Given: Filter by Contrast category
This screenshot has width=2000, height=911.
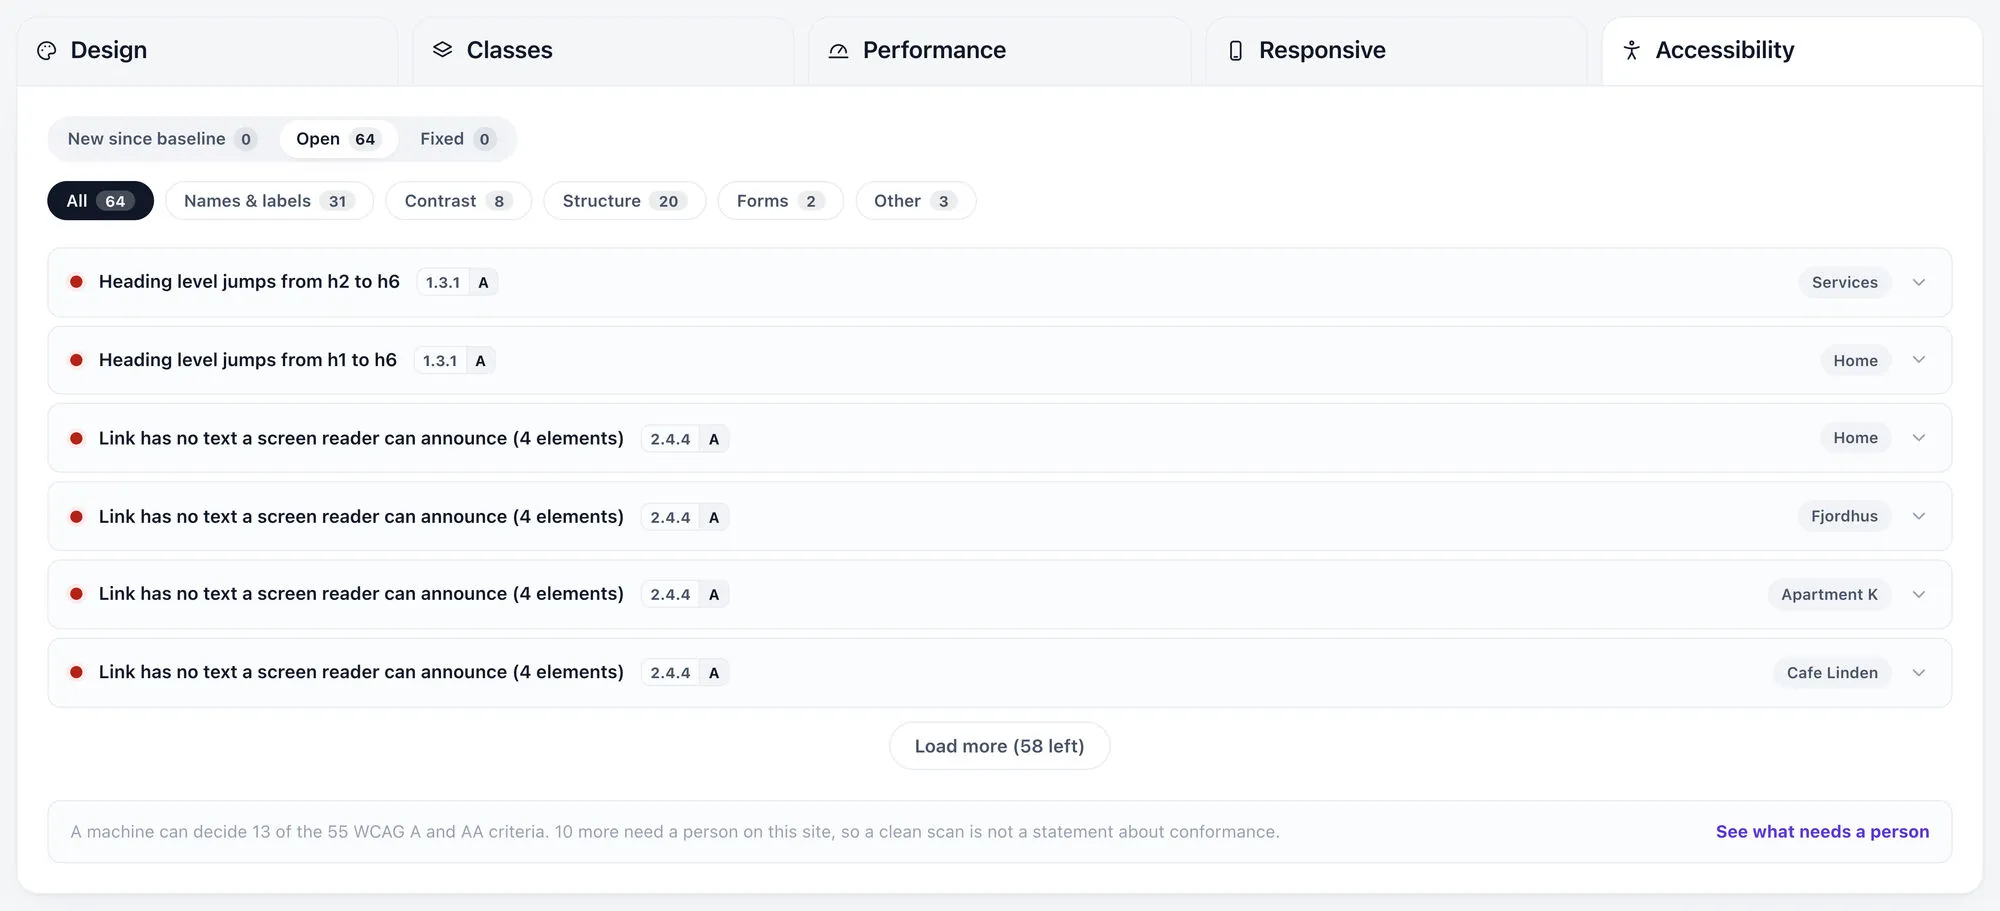Looking at the screenshot, I should (458, 201).
